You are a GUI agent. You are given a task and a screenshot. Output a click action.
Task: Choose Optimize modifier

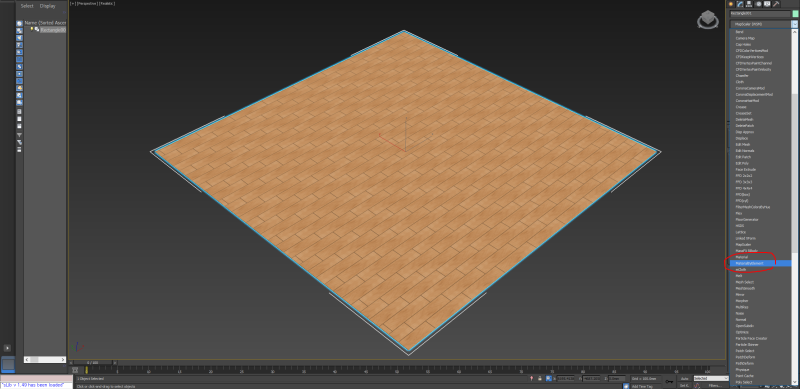[x=760, y=332]
